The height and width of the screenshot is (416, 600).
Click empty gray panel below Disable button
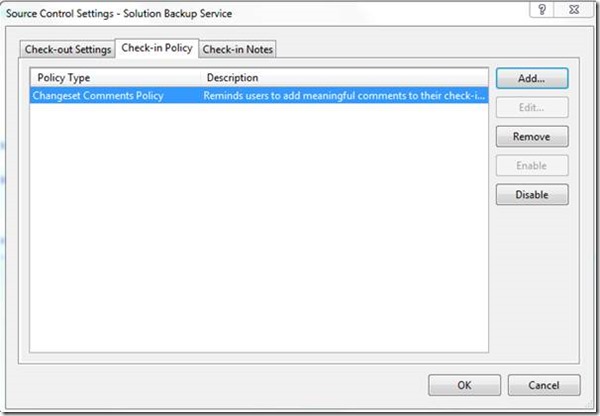tap(534, 283)
